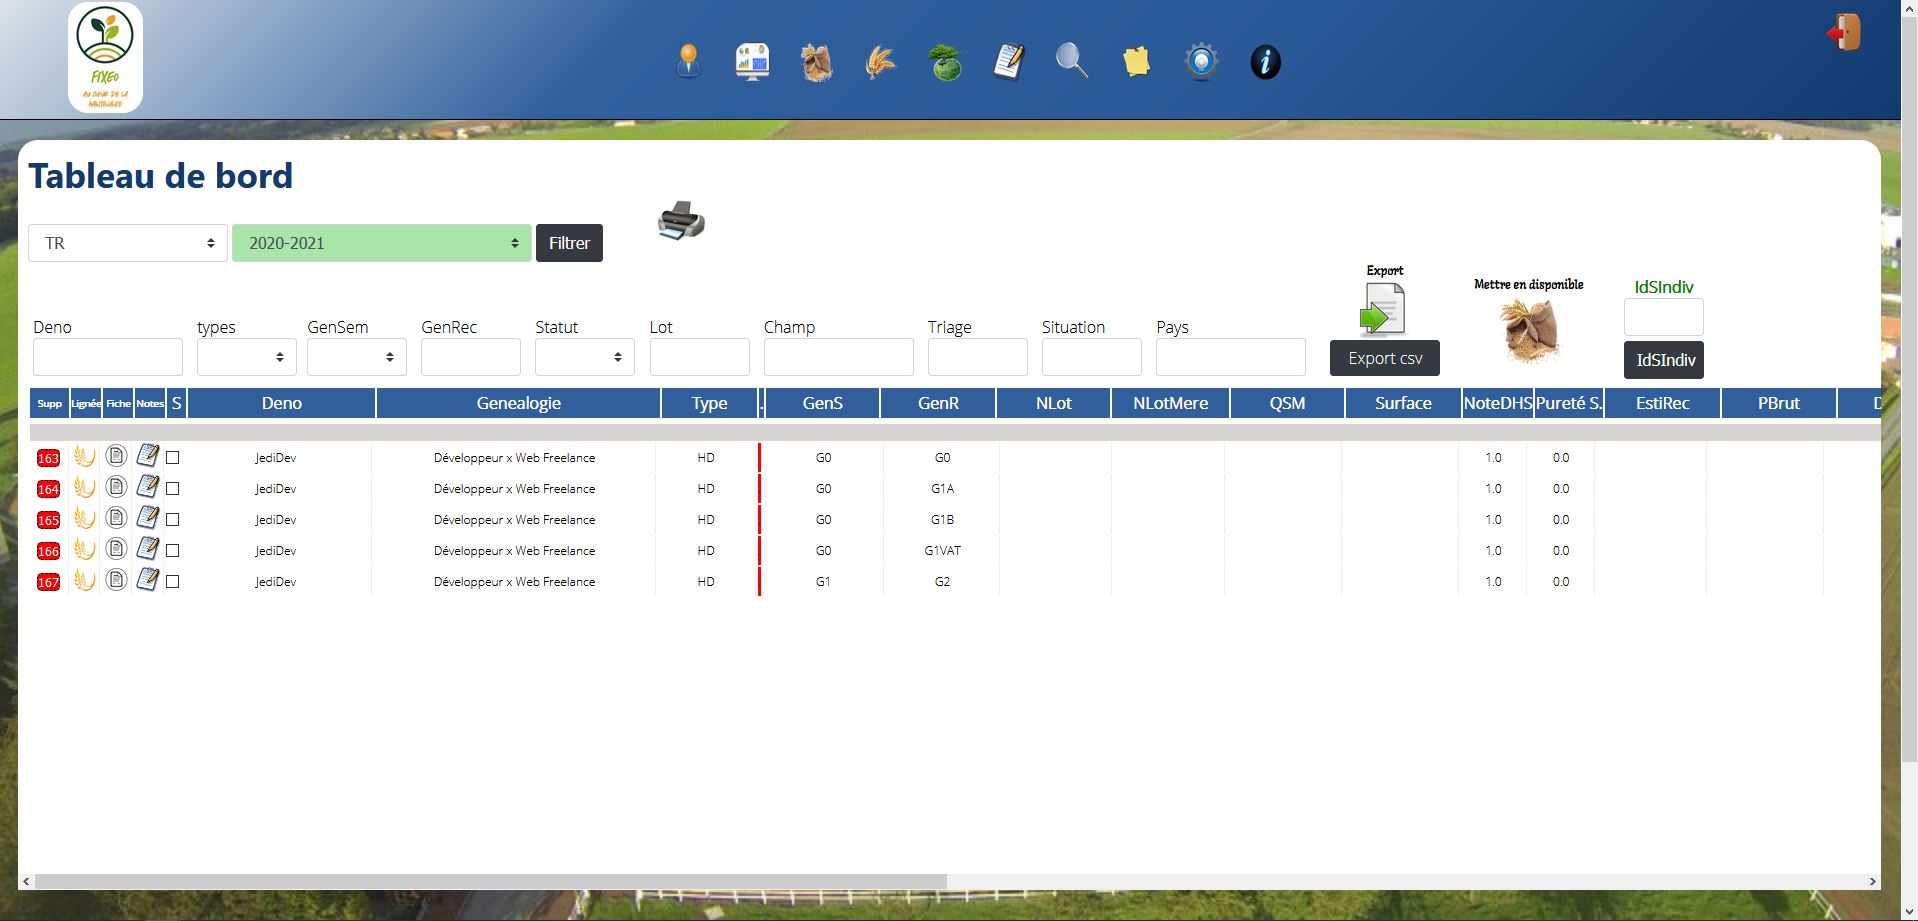This screenshot has width=1918, height=921.
Task: Click the Export csv button
Action: click(x=1384, y=358)
